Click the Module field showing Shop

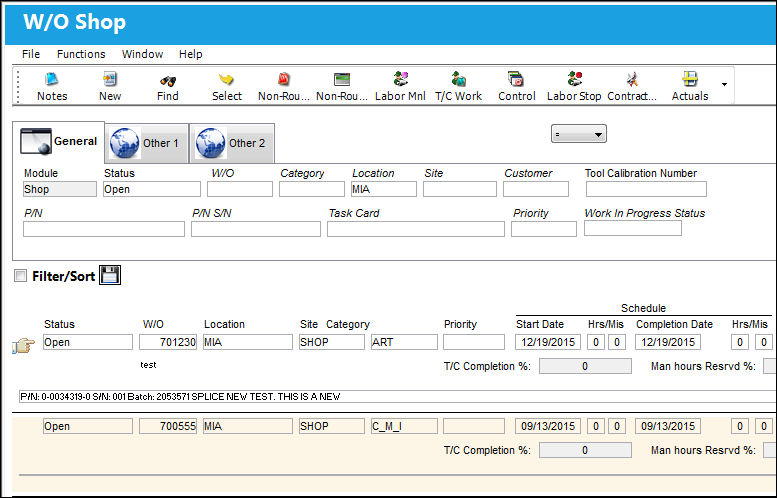[x=60, y=189]
